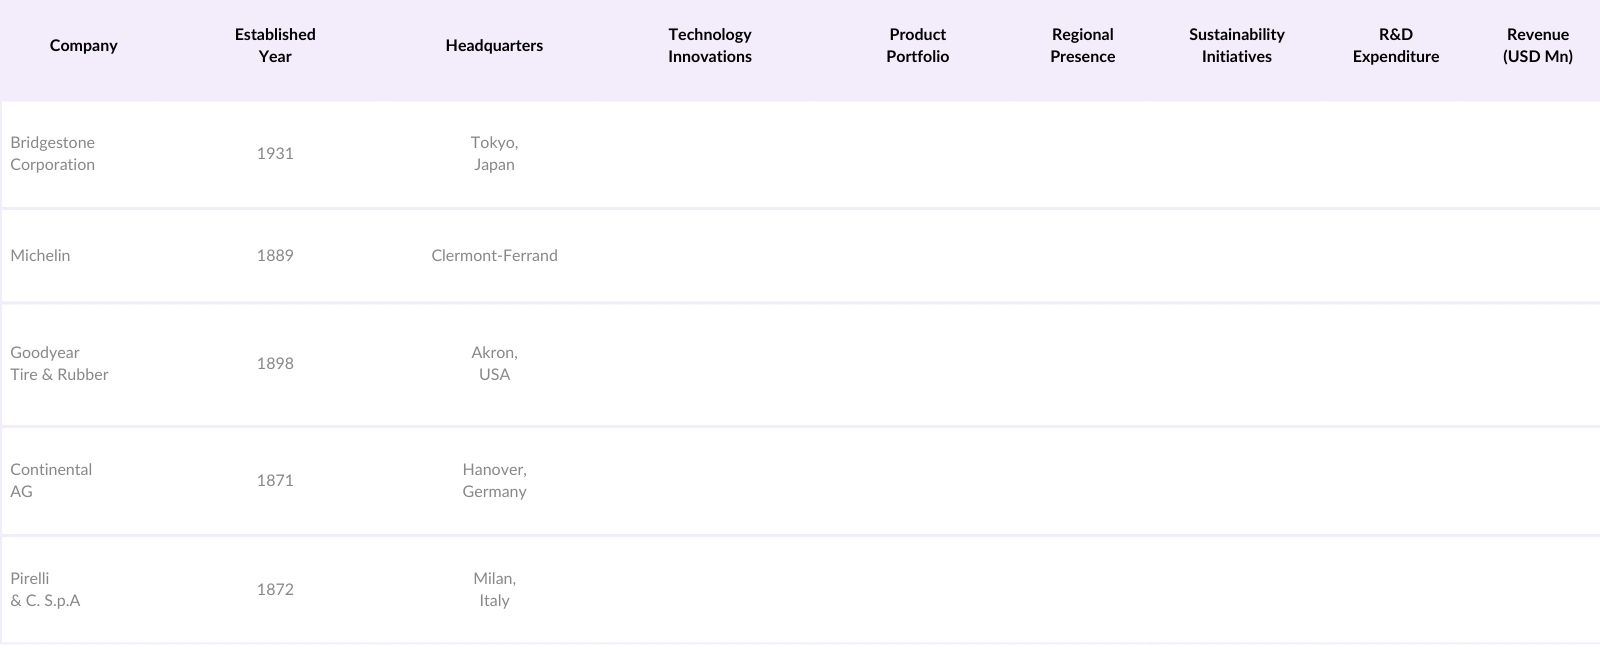
Task: Click the 1931 established year cell
Action: [275, 154]
